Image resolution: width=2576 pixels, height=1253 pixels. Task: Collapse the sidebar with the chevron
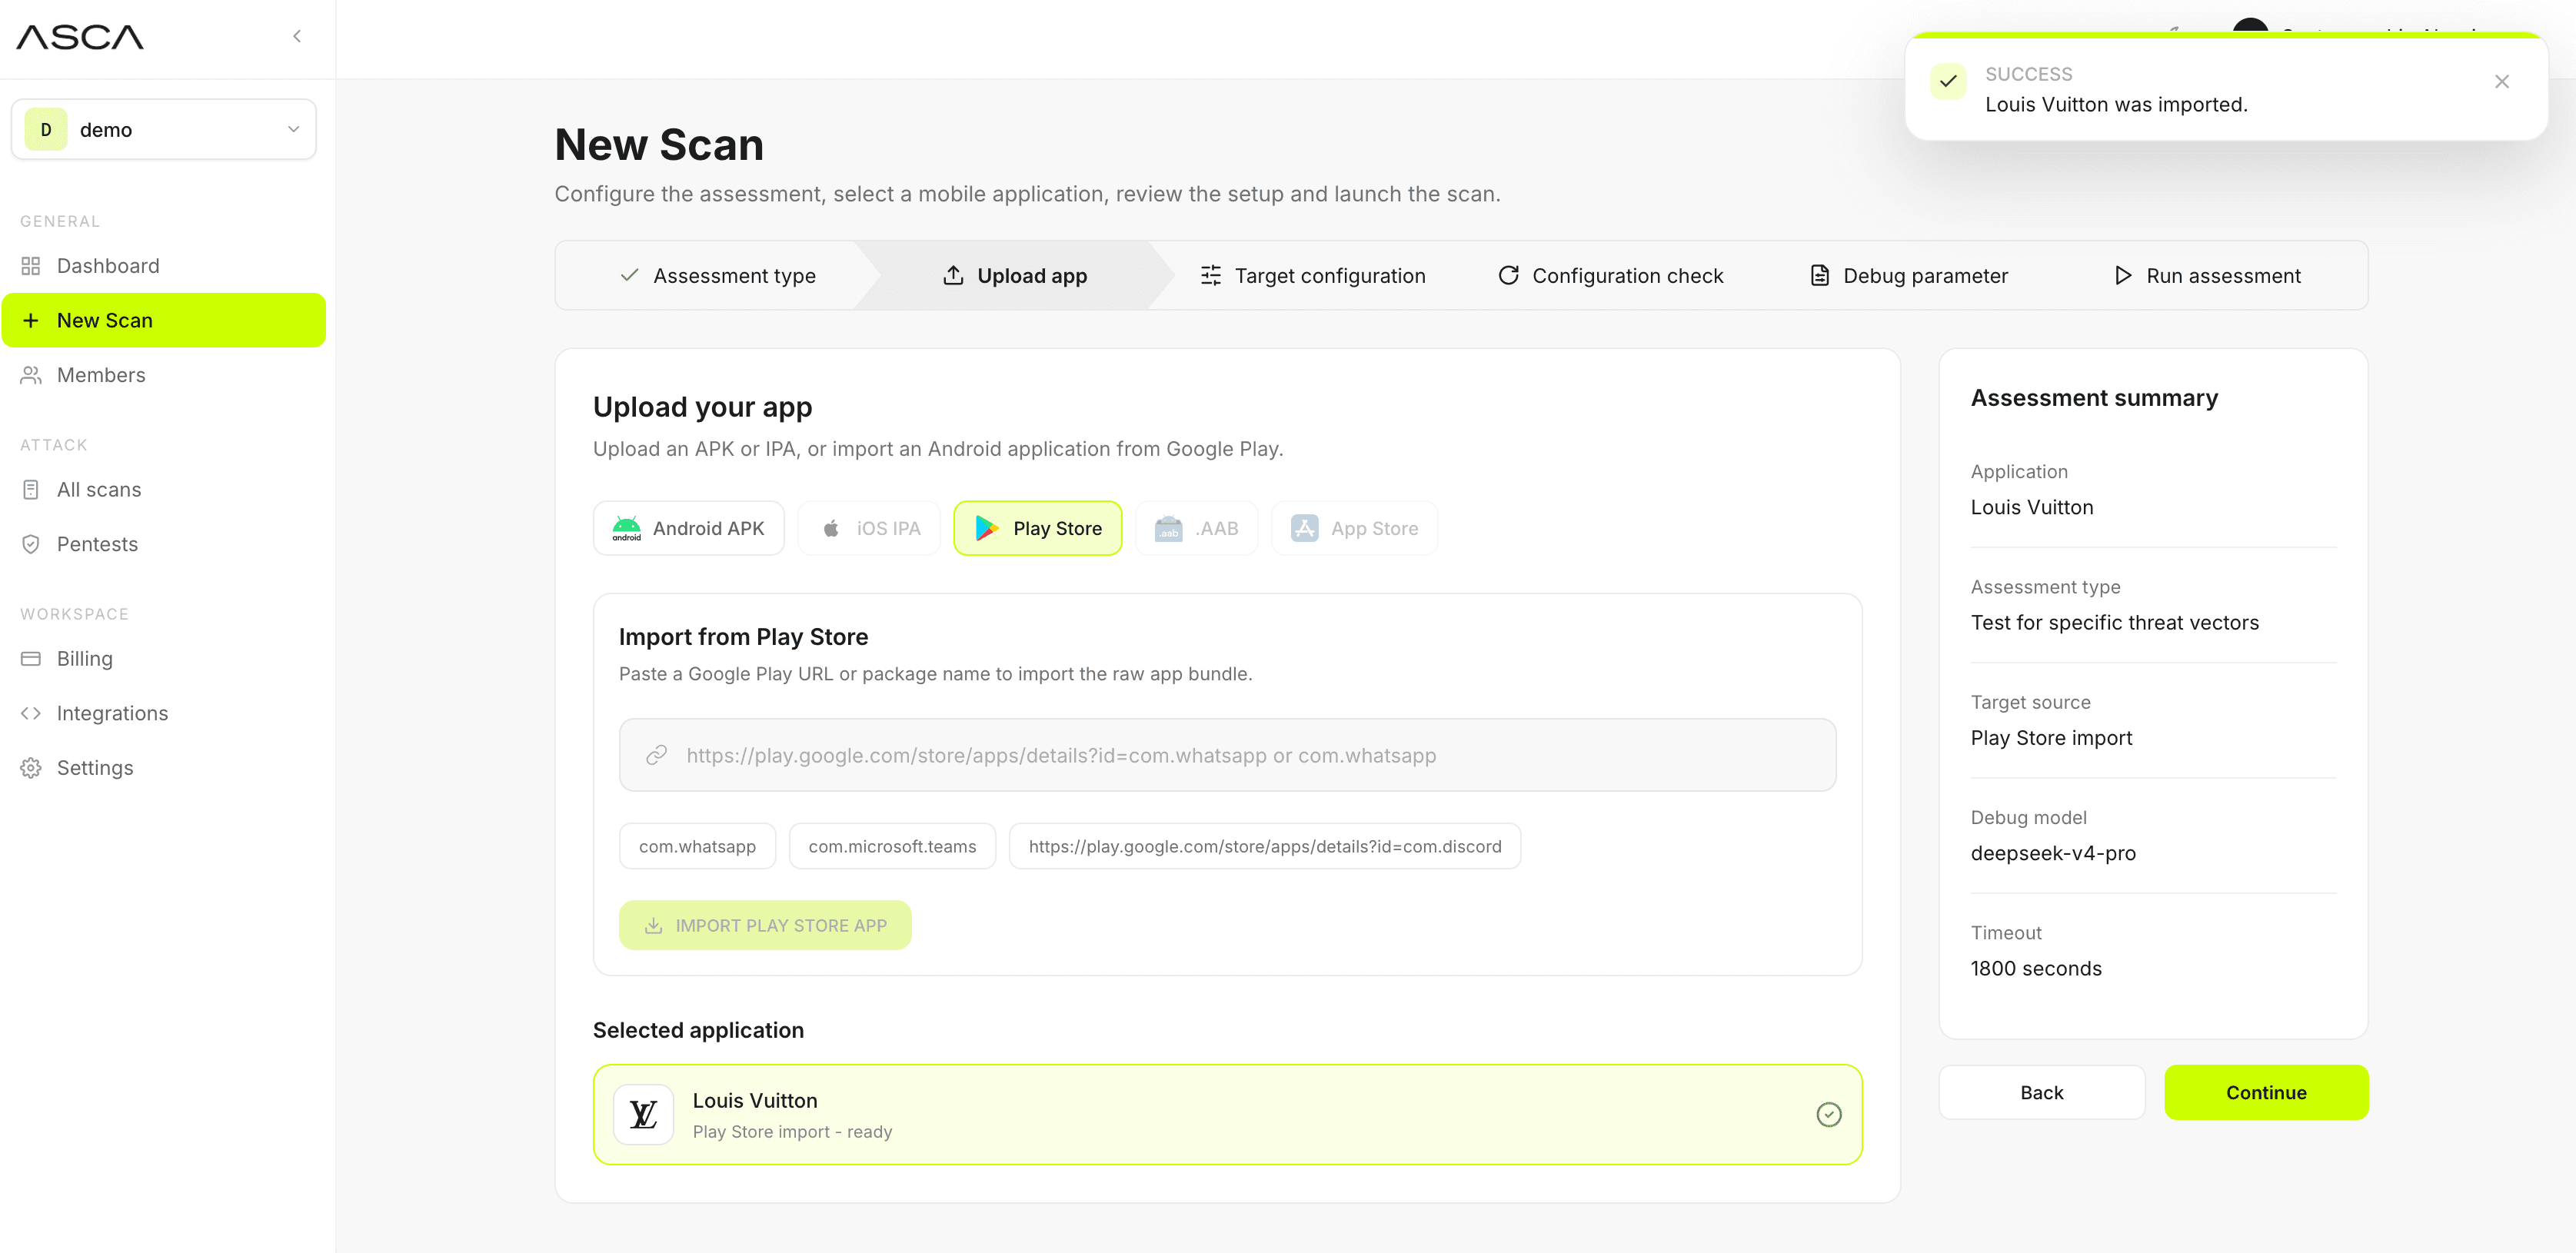pyautogui.click(x=297, y=36)
